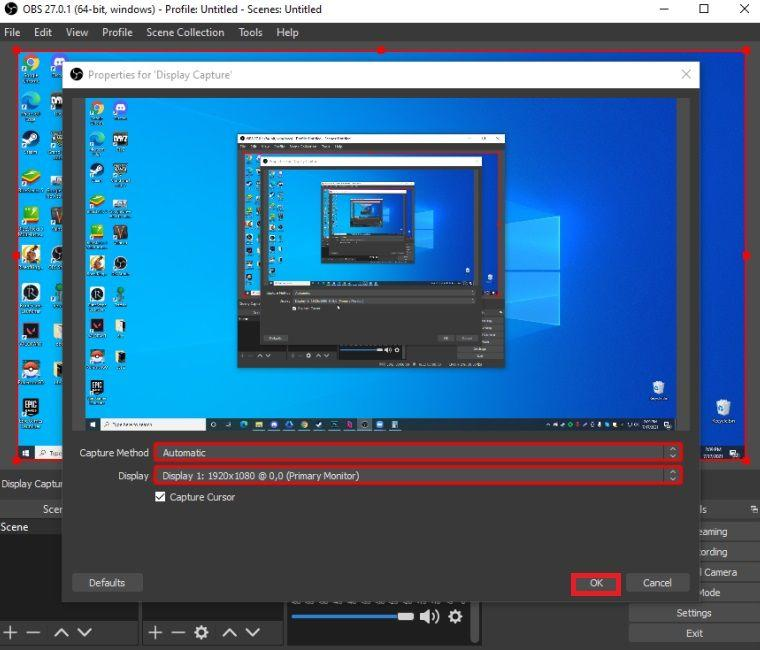Click OBS Studio desktop icon in dialog preview
Image resolution: width=760 pixels, height=650 pixels.
[x=120, y=263]
